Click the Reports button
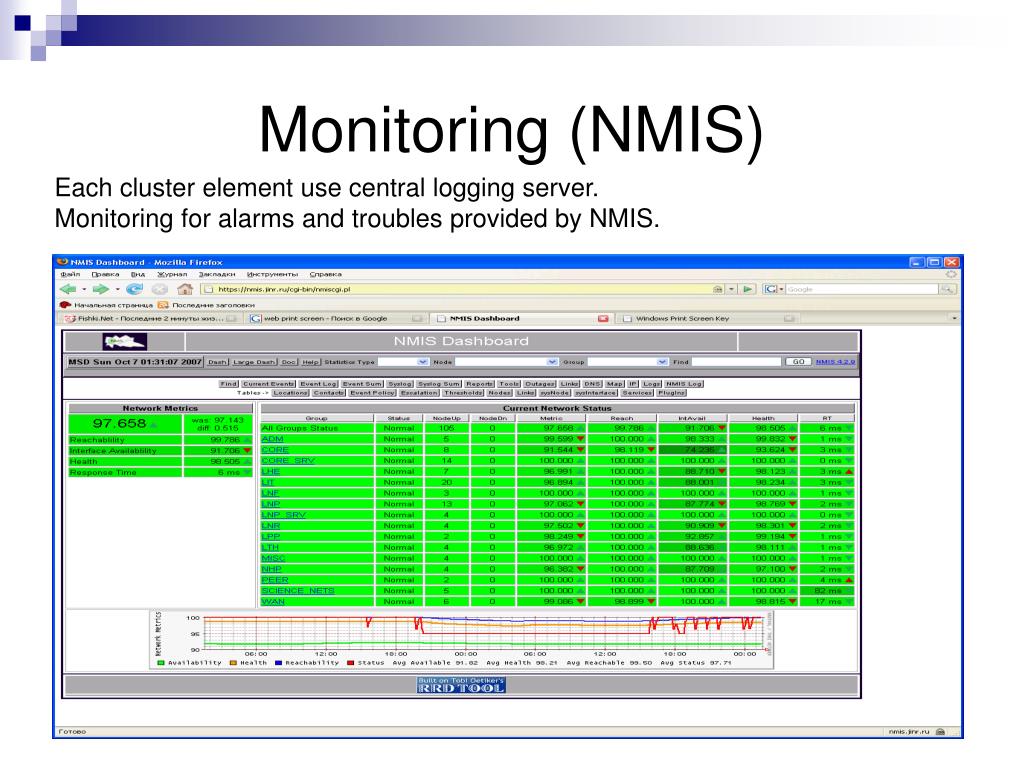The width and height of the screenshot is (1024, 768). (479, 384)
